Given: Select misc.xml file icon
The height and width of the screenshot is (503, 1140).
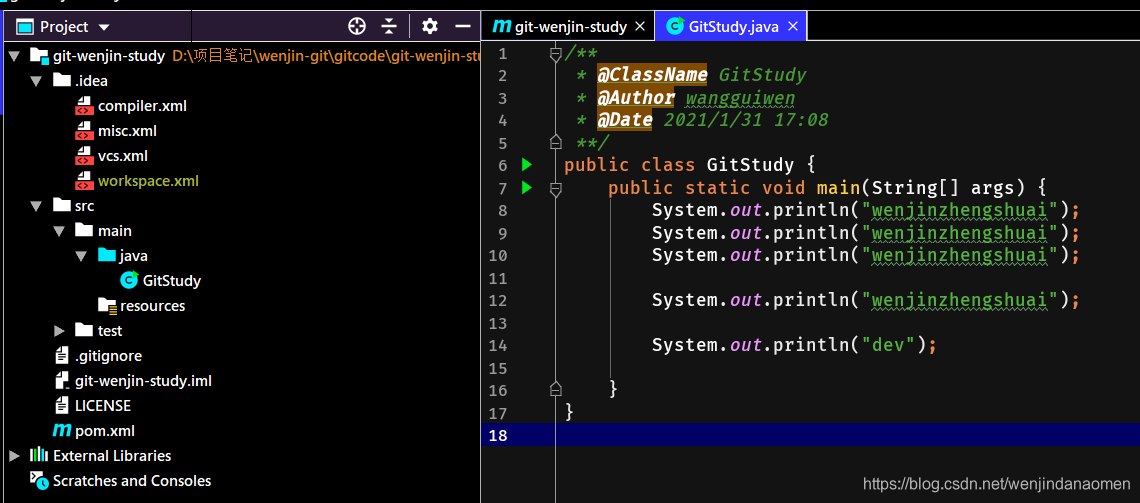Looking at the screenshot, I should click(84, 131).
